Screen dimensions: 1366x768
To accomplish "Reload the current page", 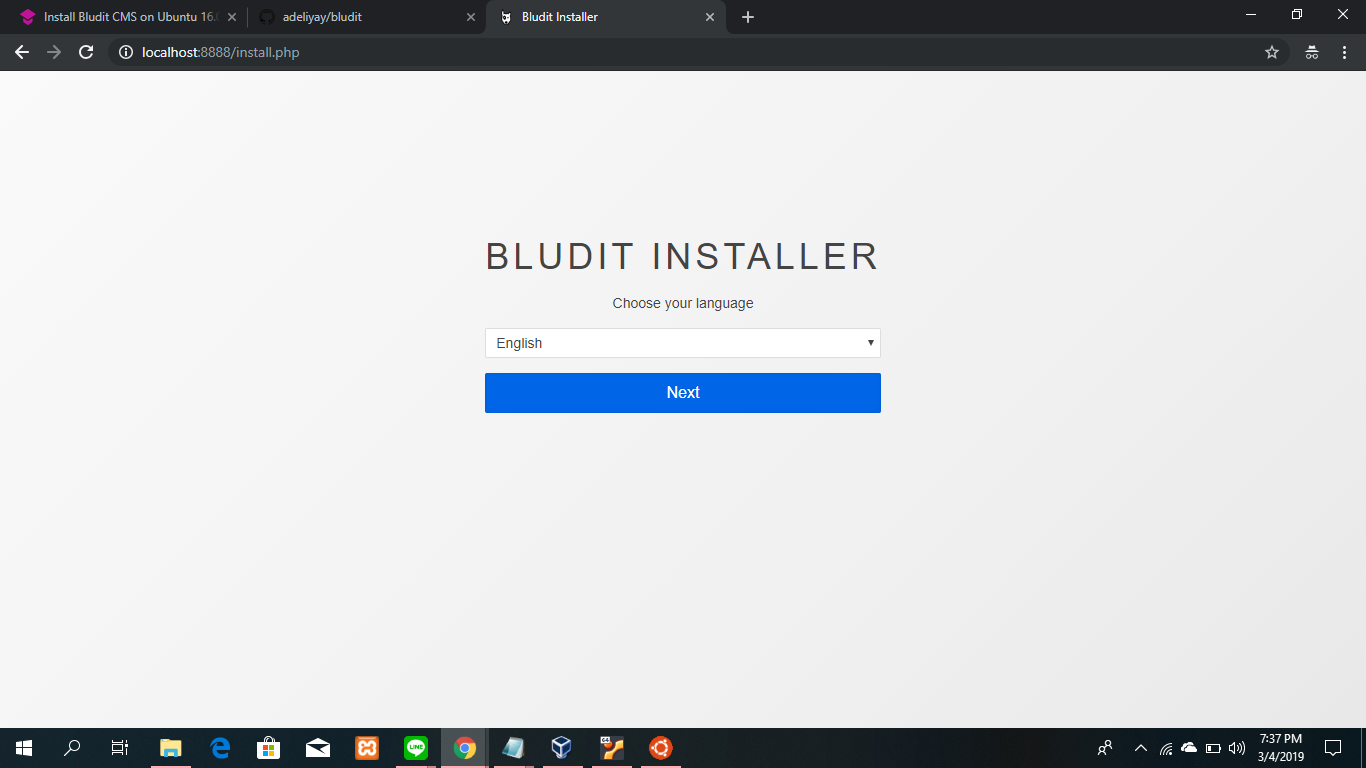I will [x=86, y=52].
